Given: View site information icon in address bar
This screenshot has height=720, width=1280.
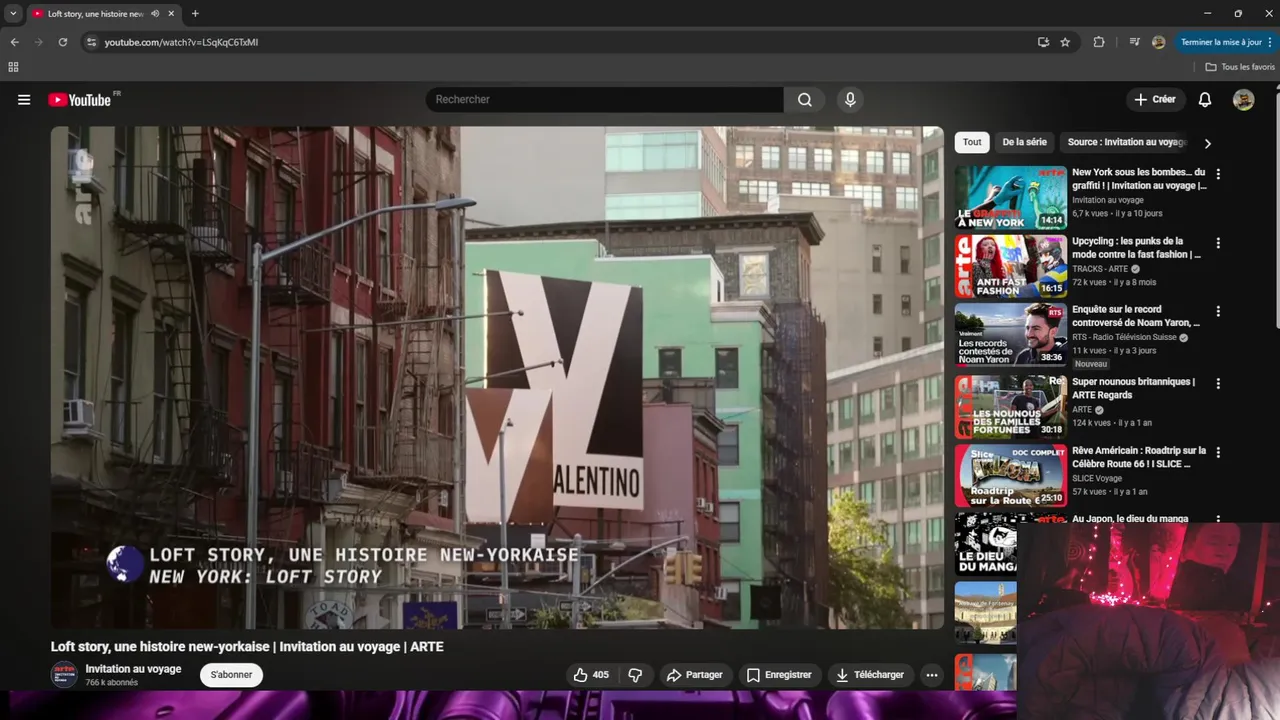Looking at the screenshot, I should [91, 42].
